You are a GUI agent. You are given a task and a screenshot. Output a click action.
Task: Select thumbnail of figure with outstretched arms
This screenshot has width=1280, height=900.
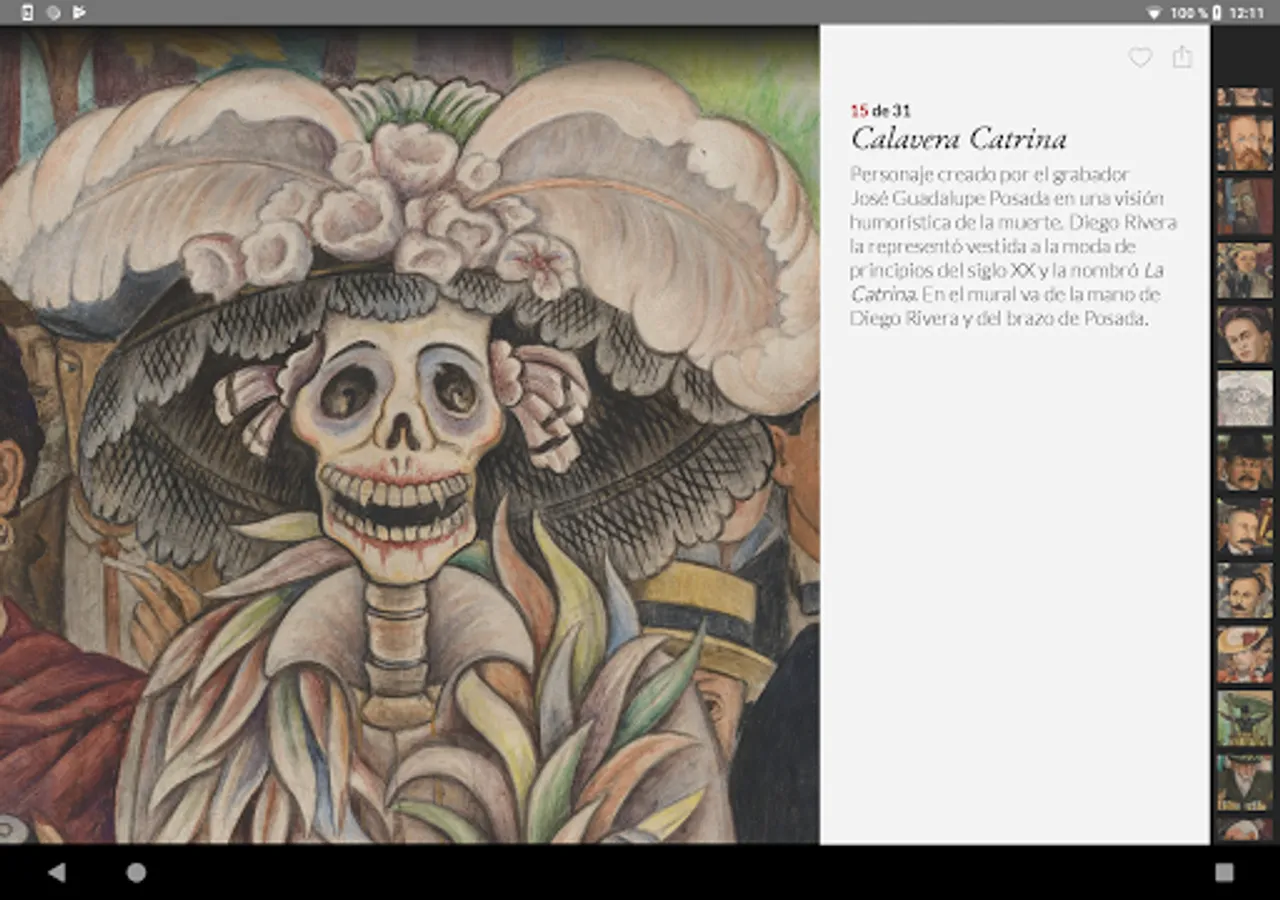pos(1245,718)
